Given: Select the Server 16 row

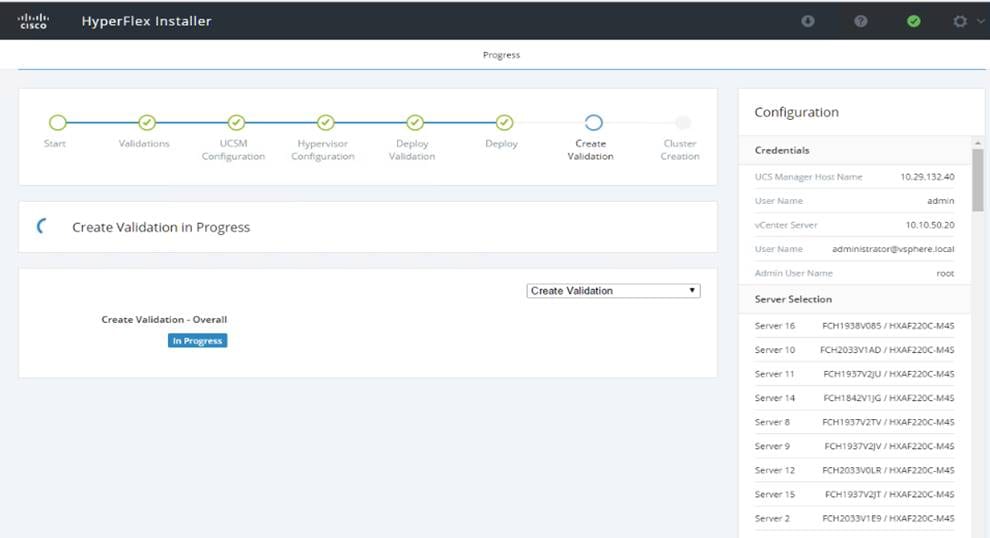Looking at the screenshot, I should tap(854, 326).
